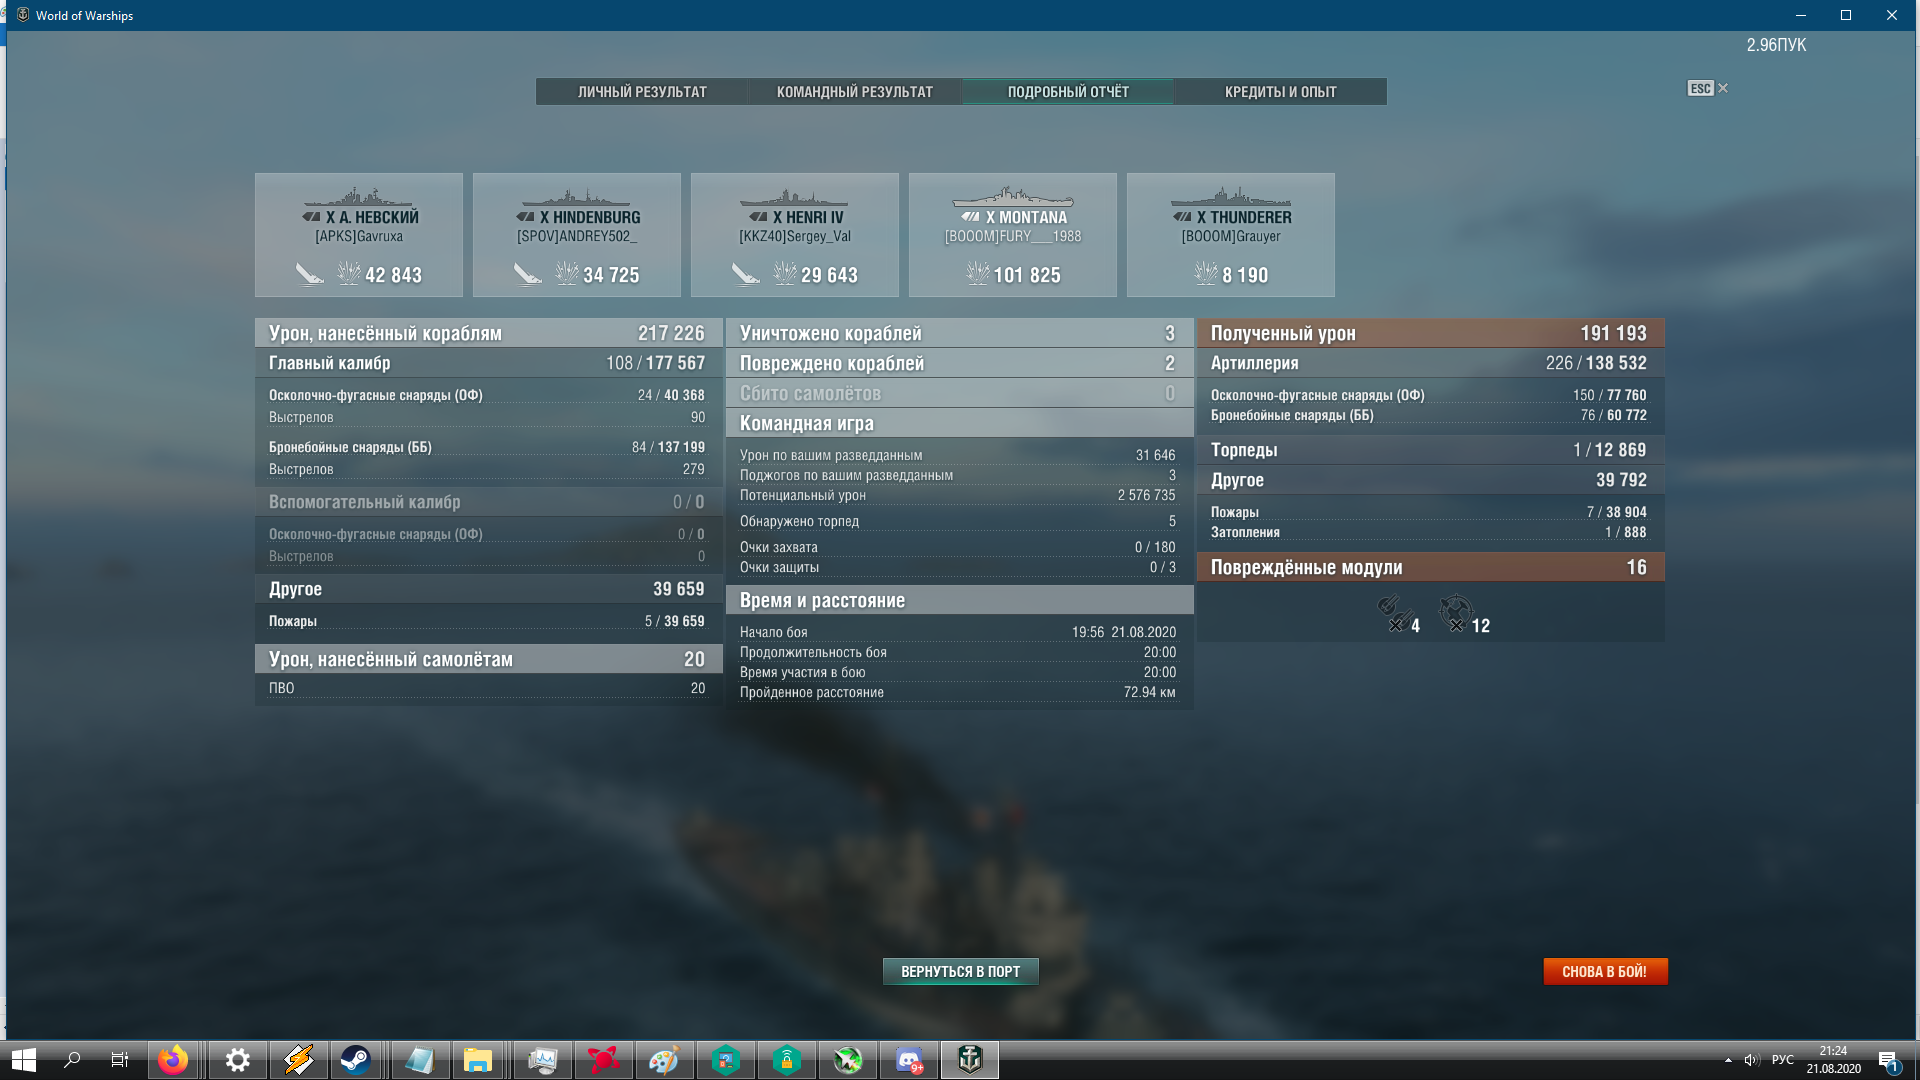Click the damaged AA mounts icon
1920x1080 pixels.
click(1456, 614)
